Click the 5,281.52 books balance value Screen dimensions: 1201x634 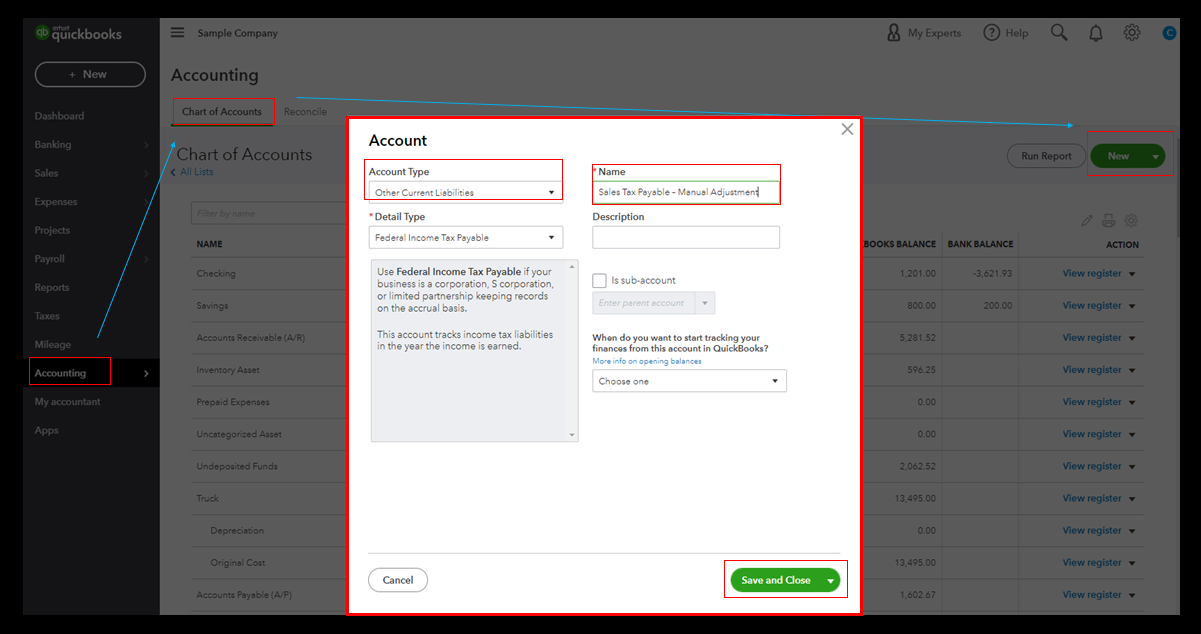(x=917, y=338)
